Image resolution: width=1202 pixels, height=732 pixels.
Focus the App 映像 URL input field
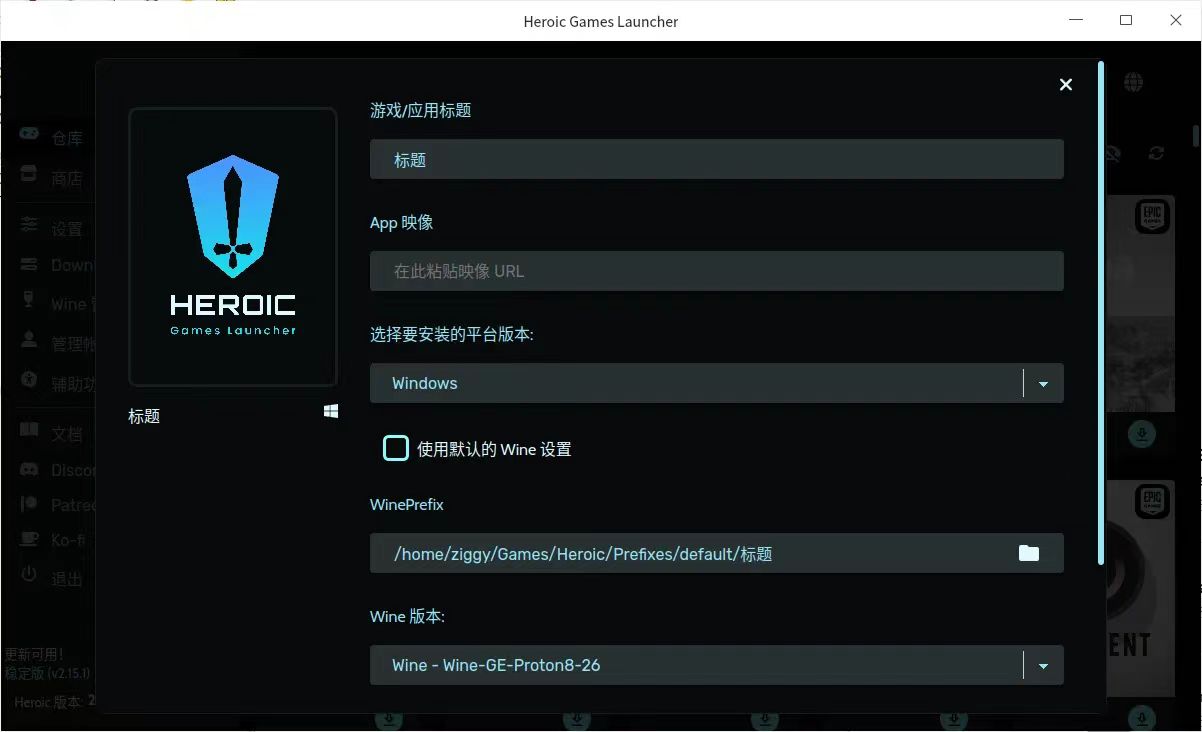716,271
